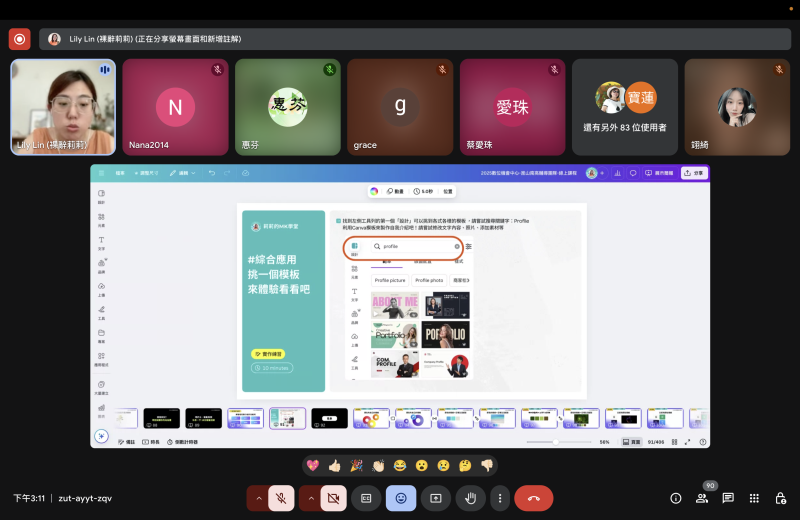
Task: Expand the Canva 編輯 mode dropdown
Action: [x=183, y=173]
